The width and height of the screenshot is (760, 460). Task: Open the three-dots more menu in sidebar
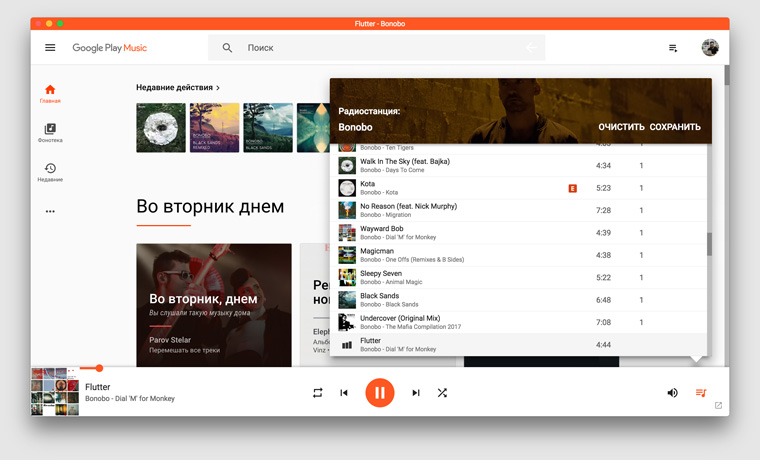pyautogui.click(x=50, y=211)
